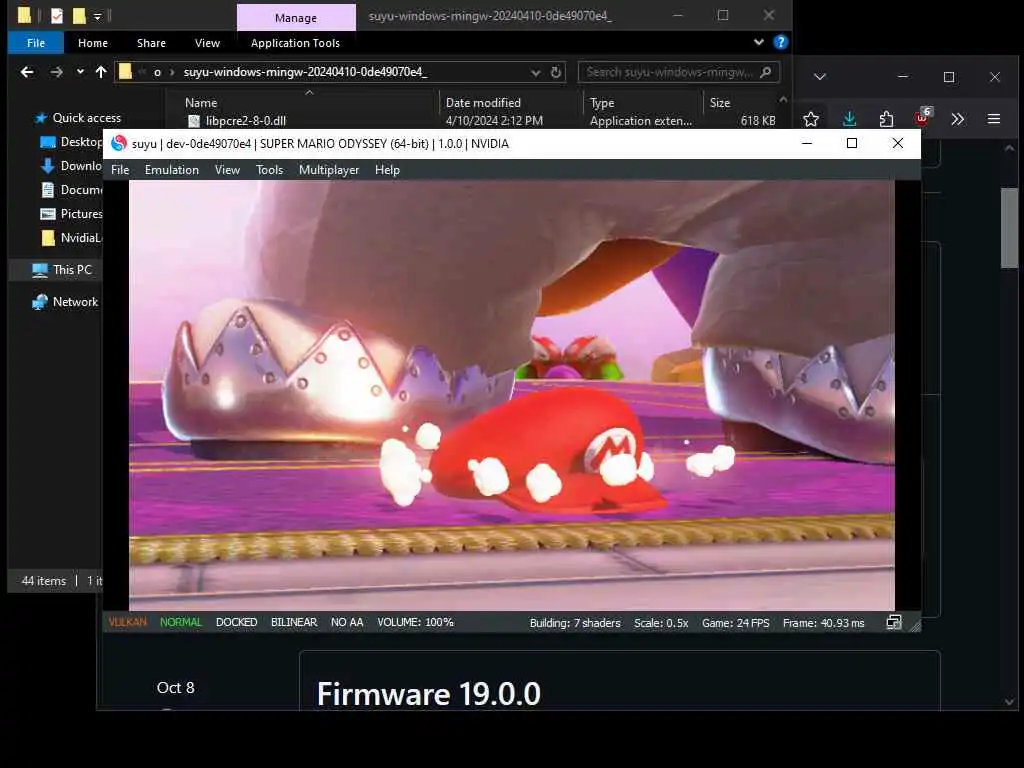
Task: Open browser Downloads arrow icon
Action: pos(849,119)
